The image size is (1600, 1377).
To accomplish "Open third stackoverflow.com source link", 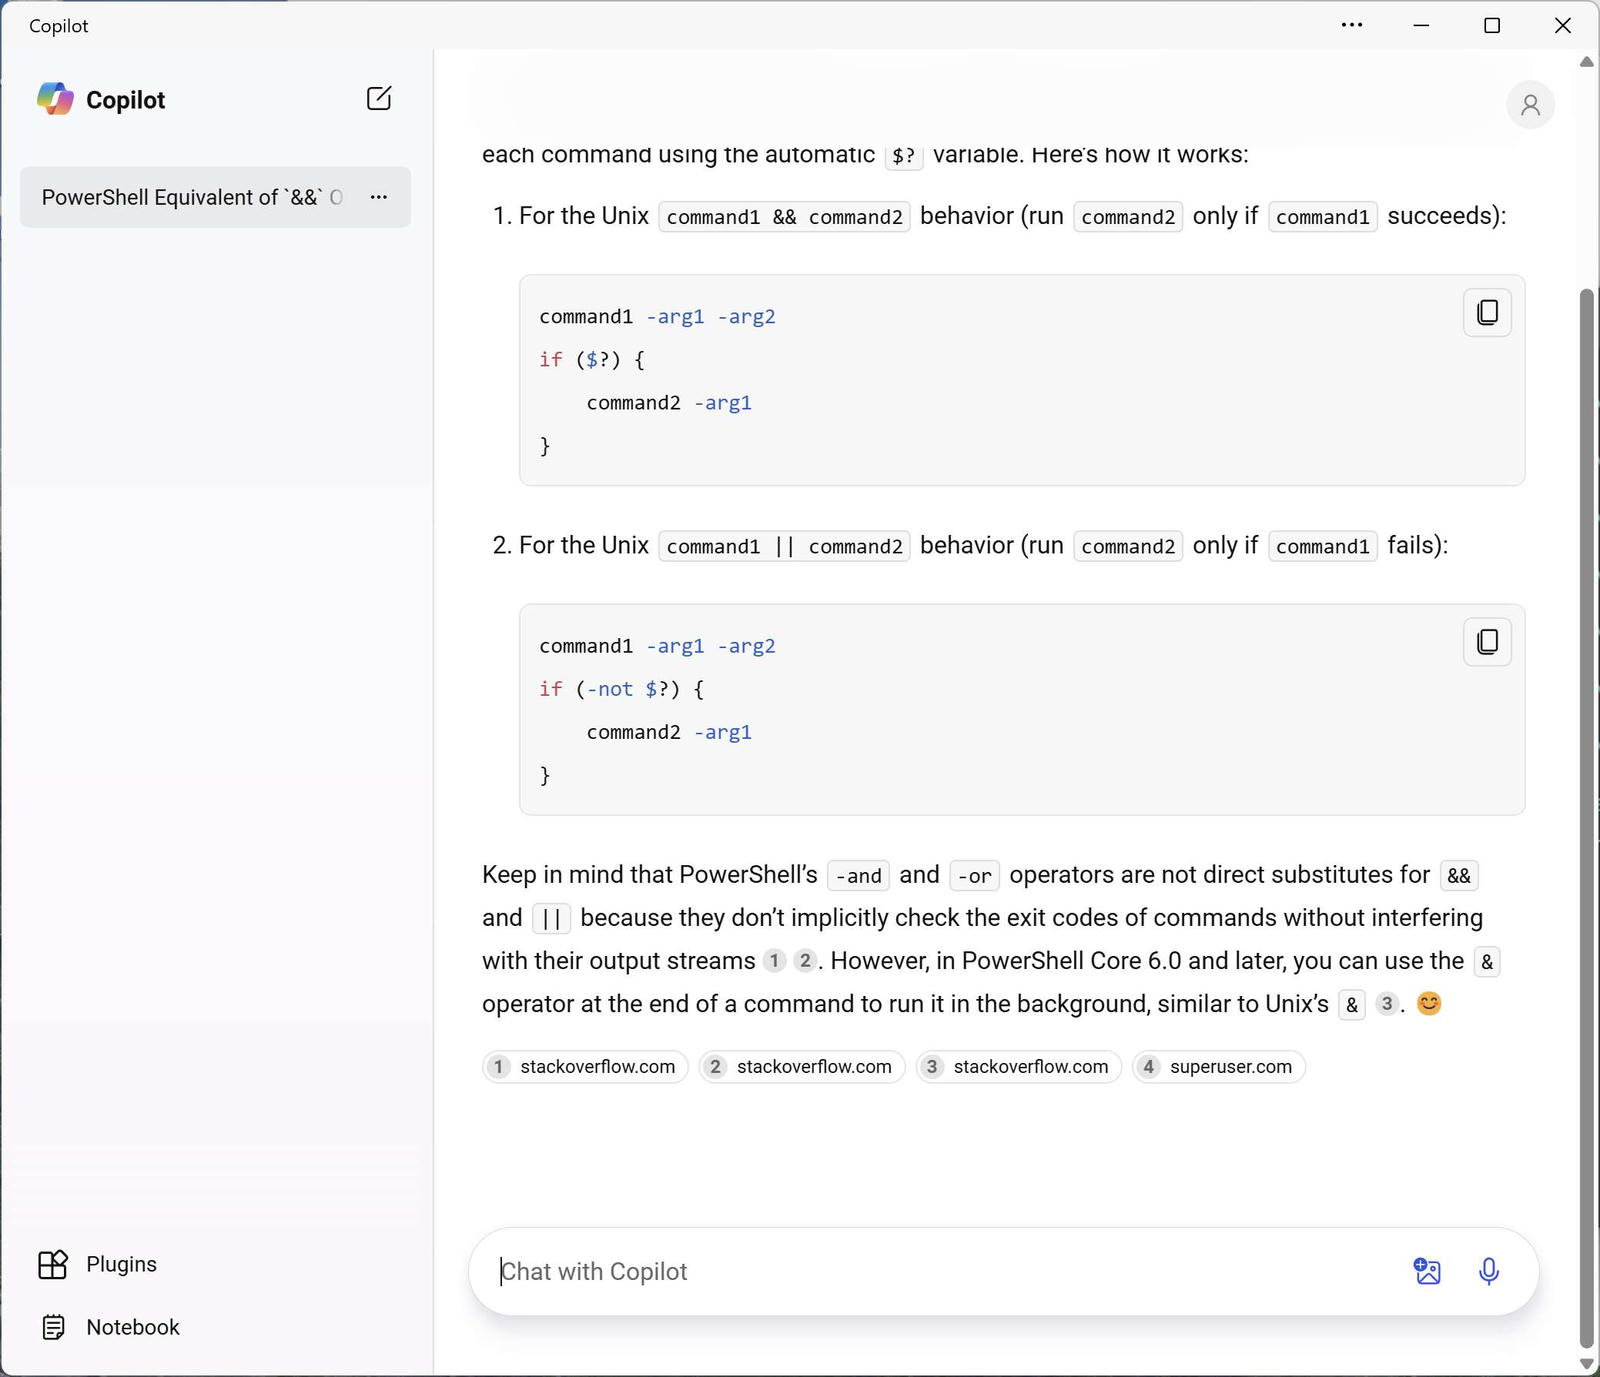I will pos(1019,1067).
